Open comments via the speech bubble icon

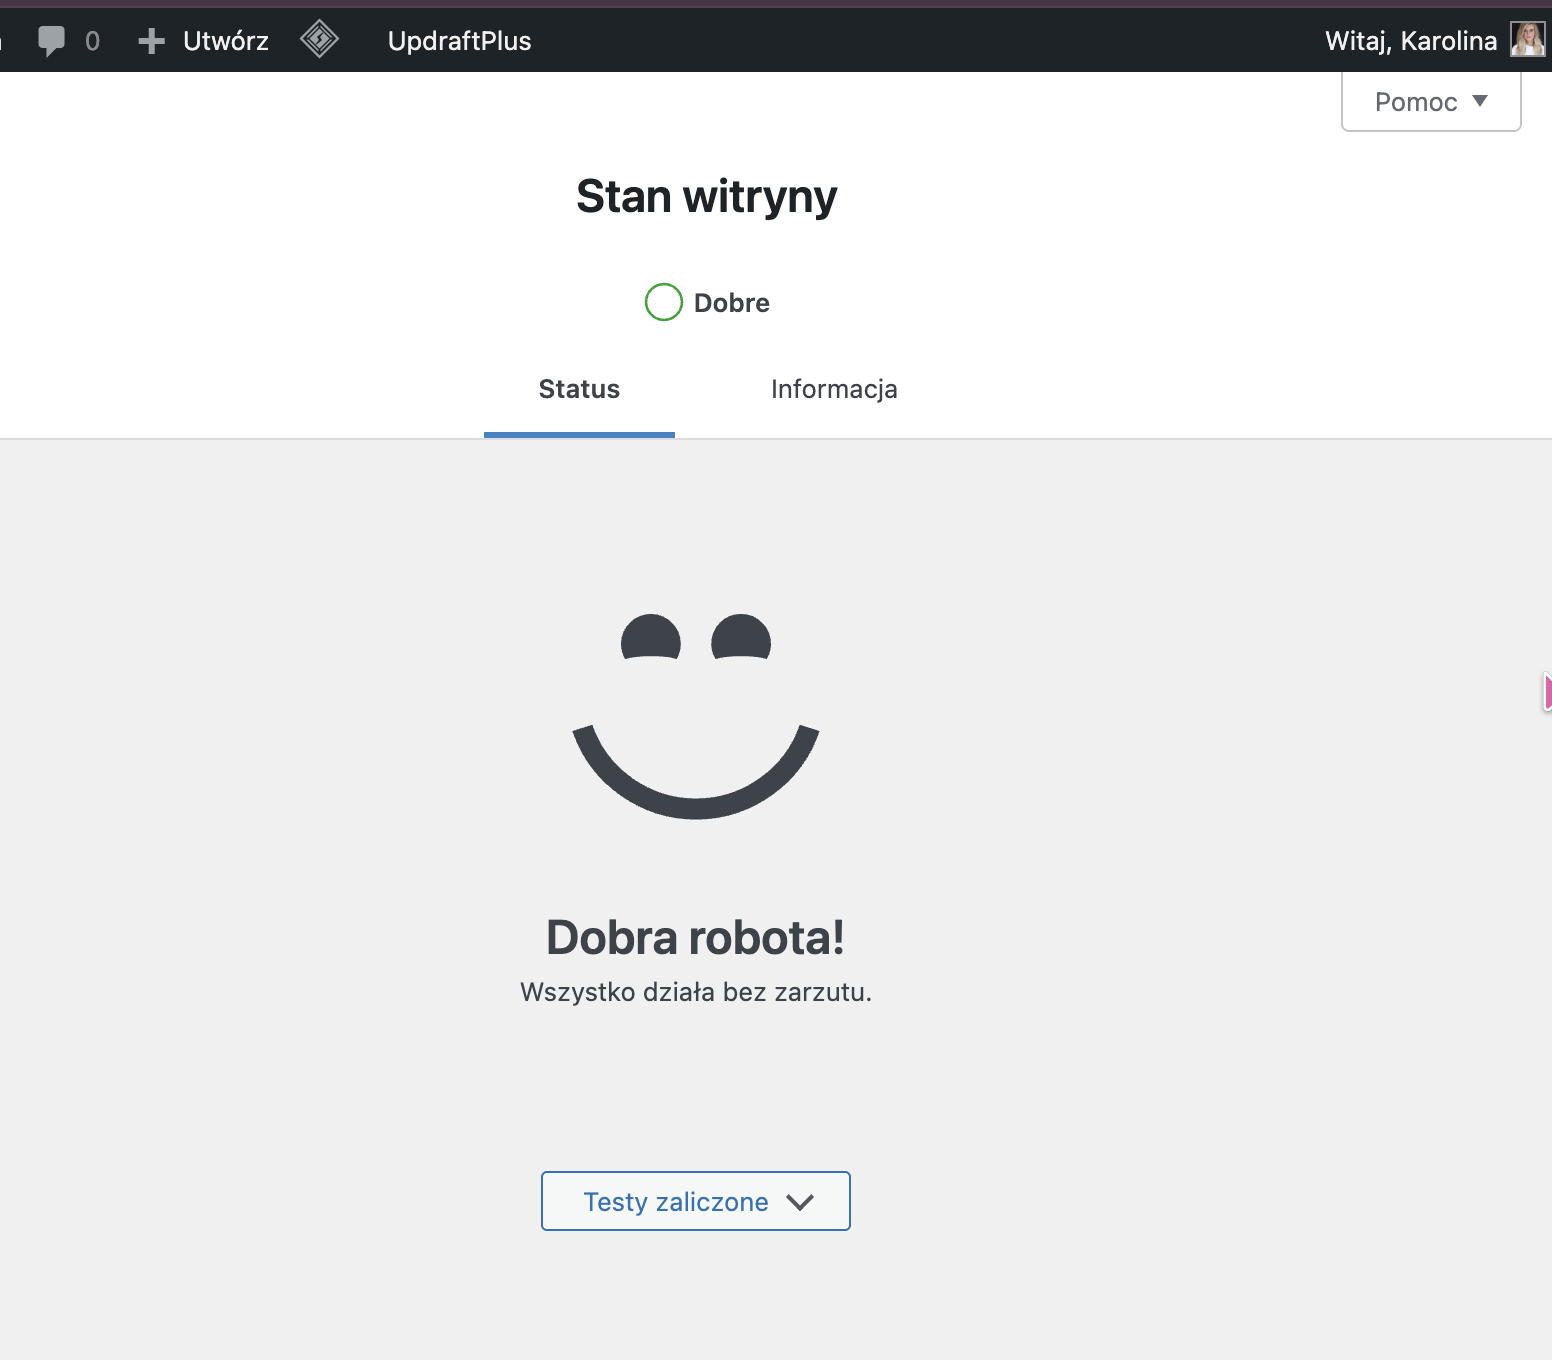(x=51, y=41)
